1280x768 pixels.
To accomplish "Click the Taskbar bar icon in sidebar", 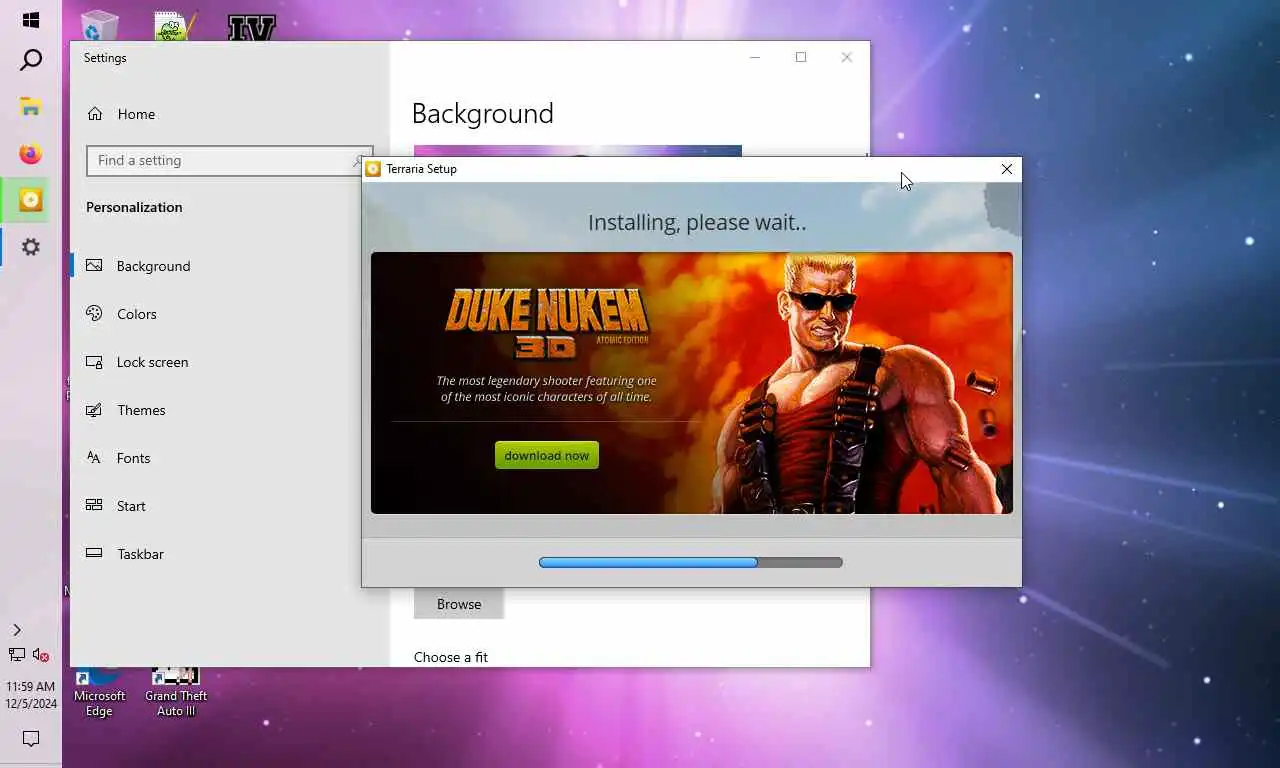I will click(94, 553).
